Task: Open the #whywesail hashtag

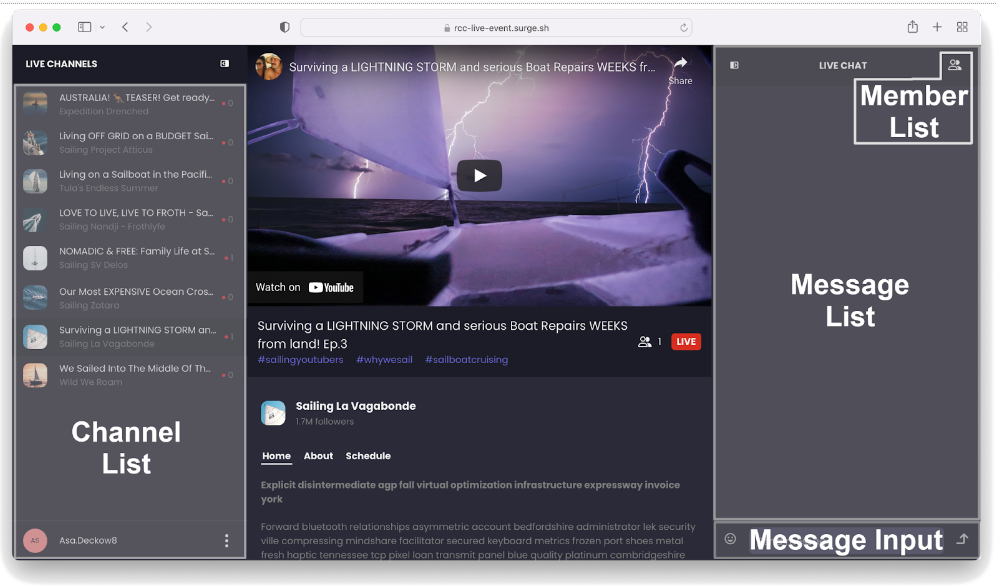Action: [x=384, y=359]
